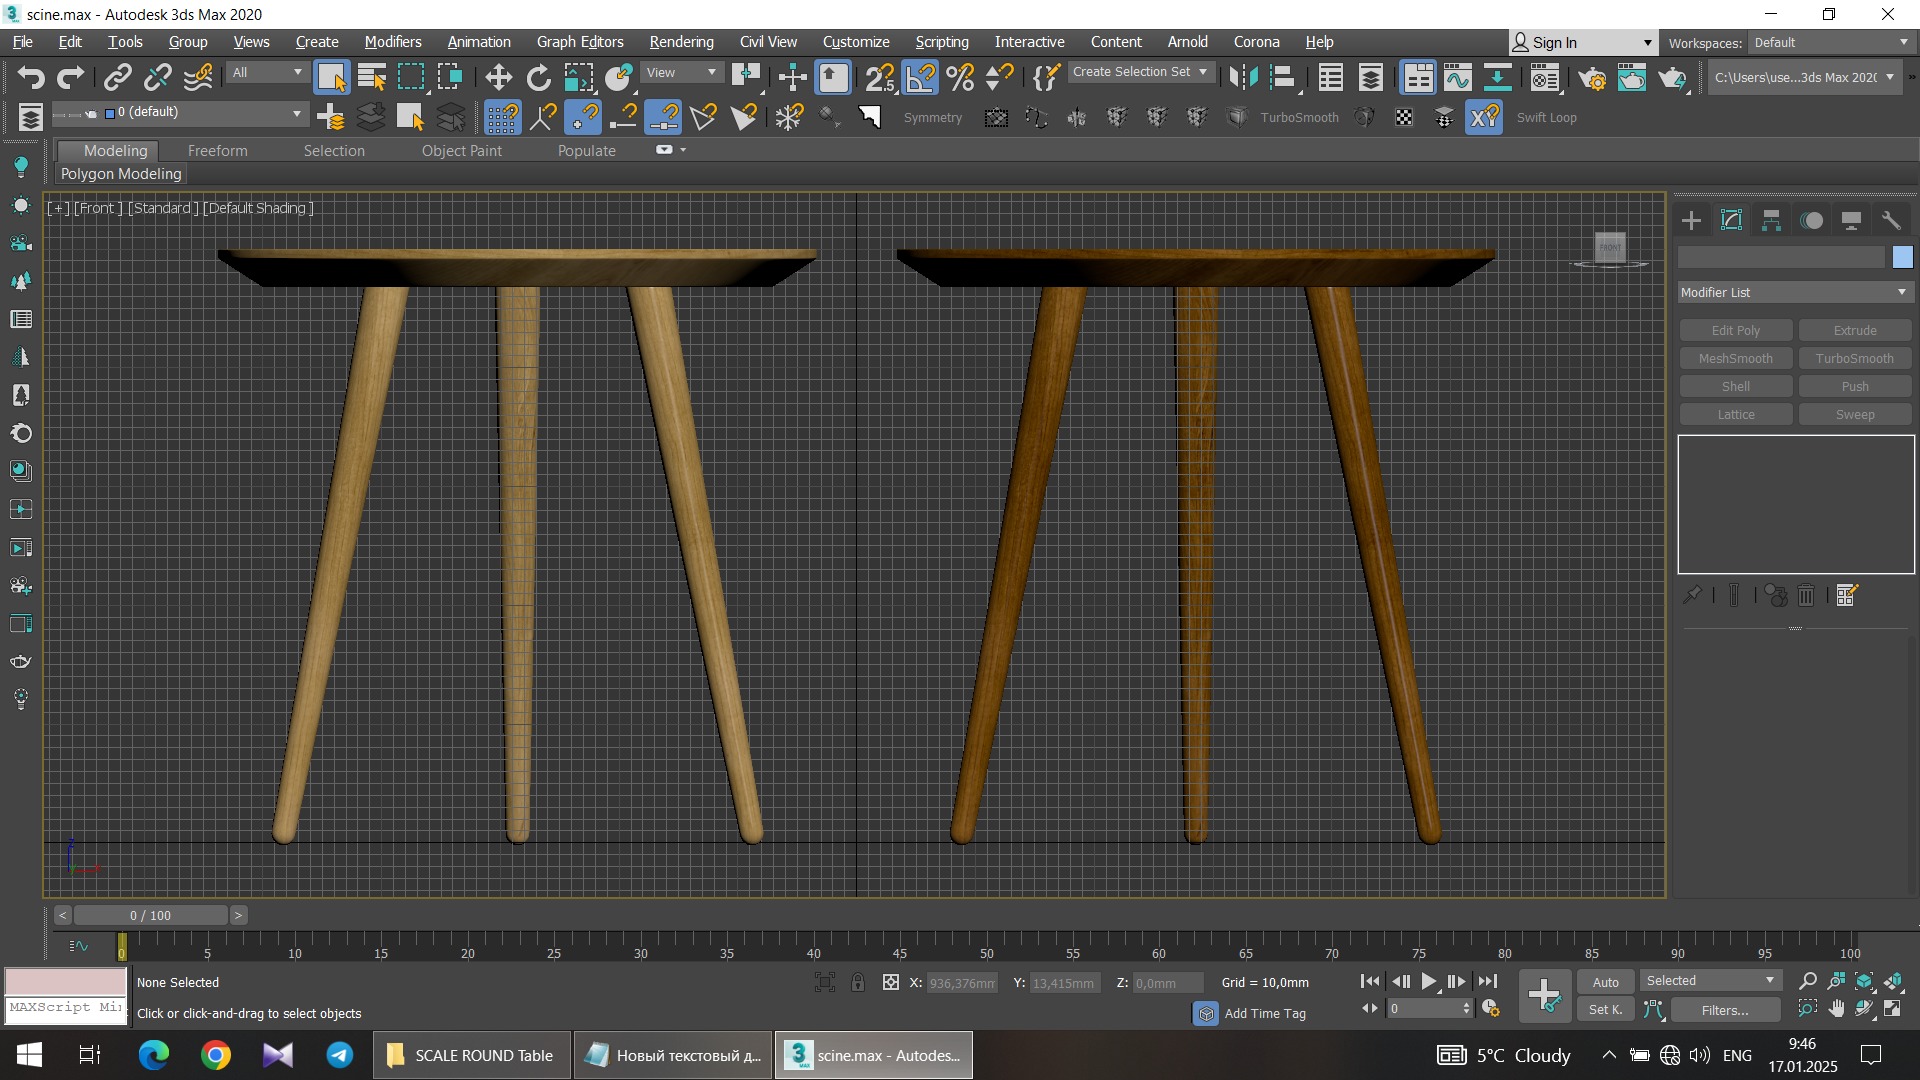The width and height of the screenshot is (1920, 1080).
Task: Toggle Pin Stack in modifier panel
Action: click(x=1692, y=595)
